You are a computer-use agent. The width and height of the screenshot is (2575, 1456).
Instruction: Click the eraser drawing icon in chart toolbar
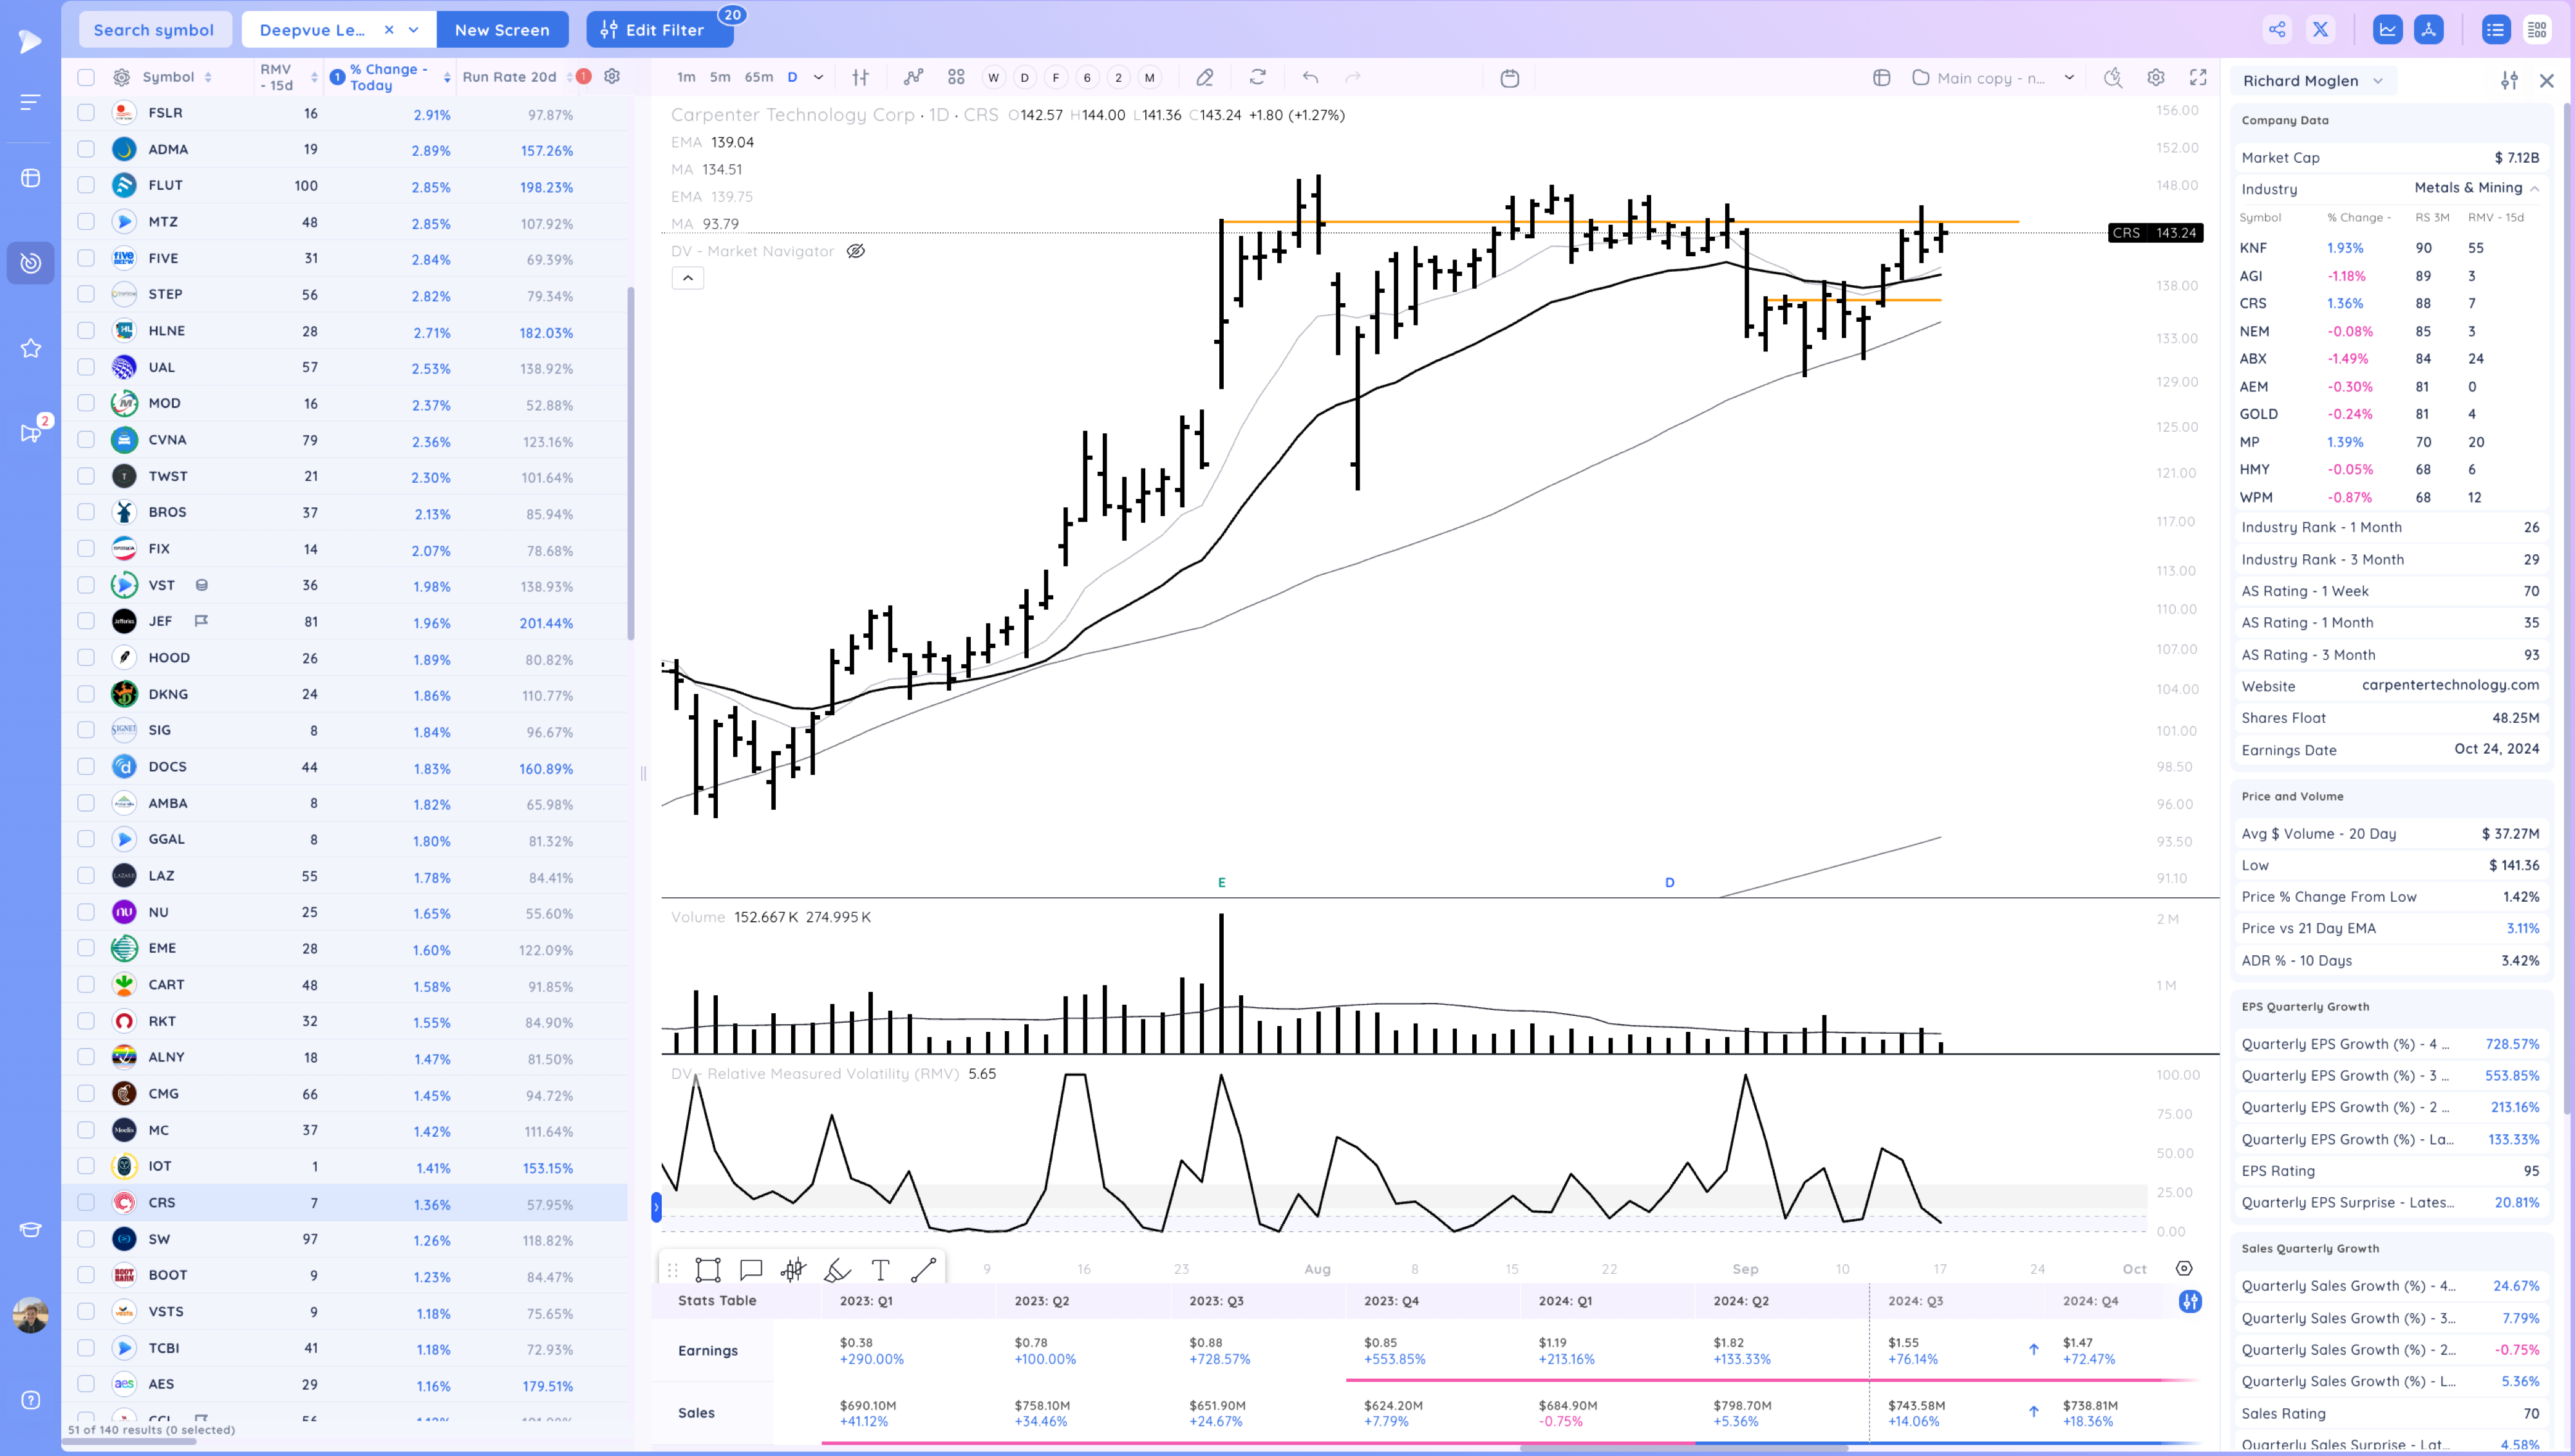click(1205, 78)
